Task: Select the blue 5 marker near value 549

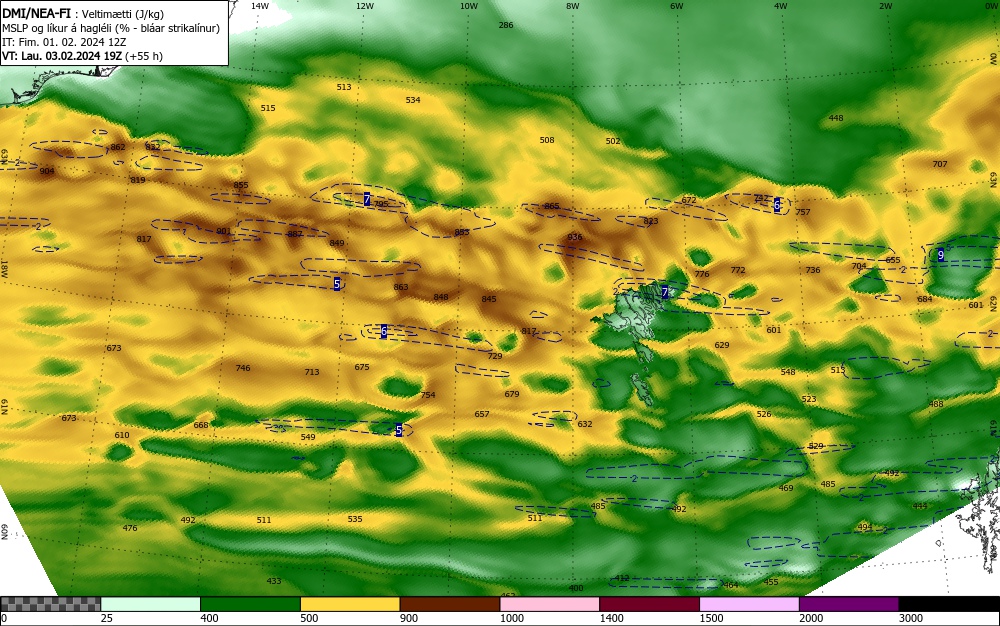Action: [399, 430]
